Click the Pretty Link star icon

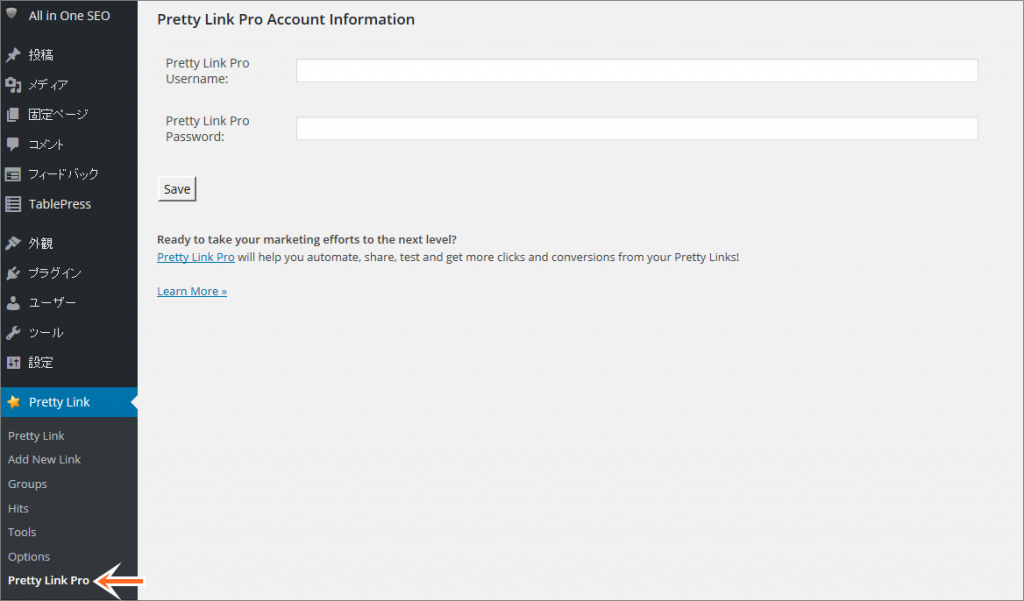tap(16, 401)
